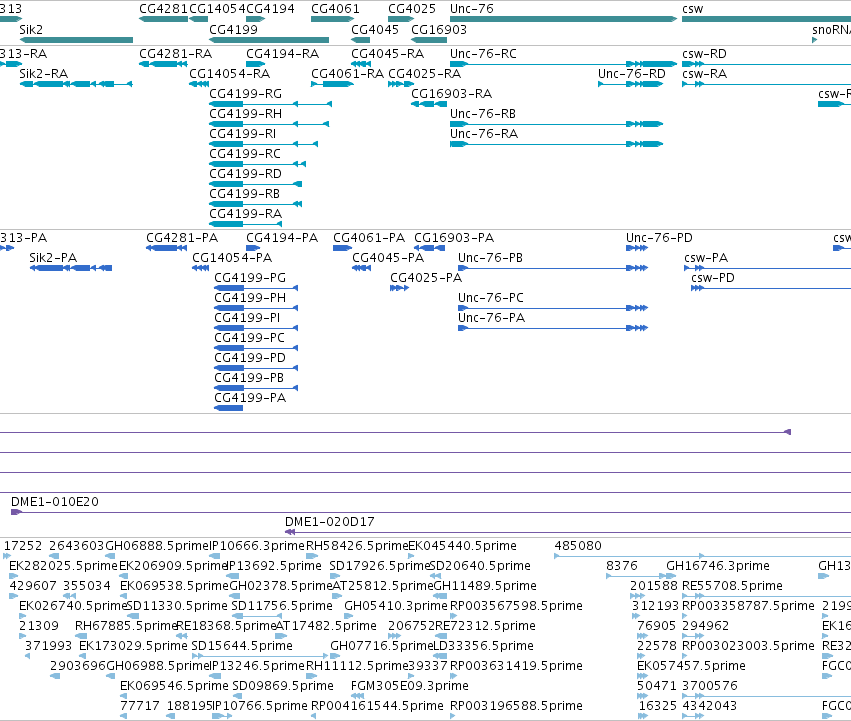Select BAC clone DME1-020D17
The width and height of the screenshot is (851, 721).
pyautogui.click(x=568, y=532)
